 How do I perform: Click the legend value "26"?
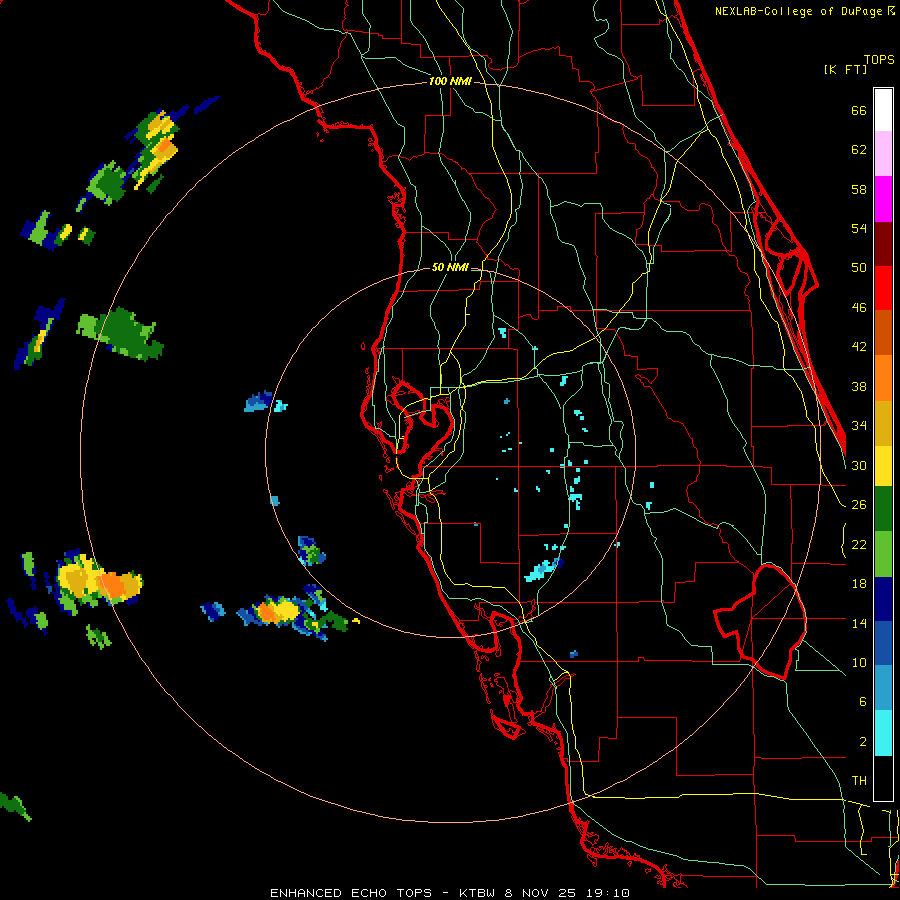[859, 505]
